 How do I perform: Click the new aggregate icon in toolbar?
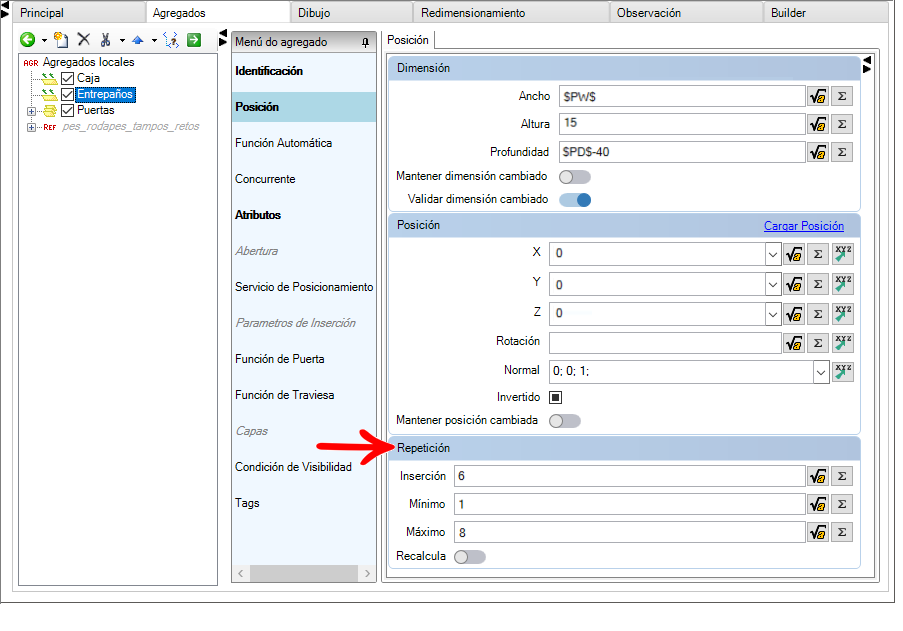61,40
